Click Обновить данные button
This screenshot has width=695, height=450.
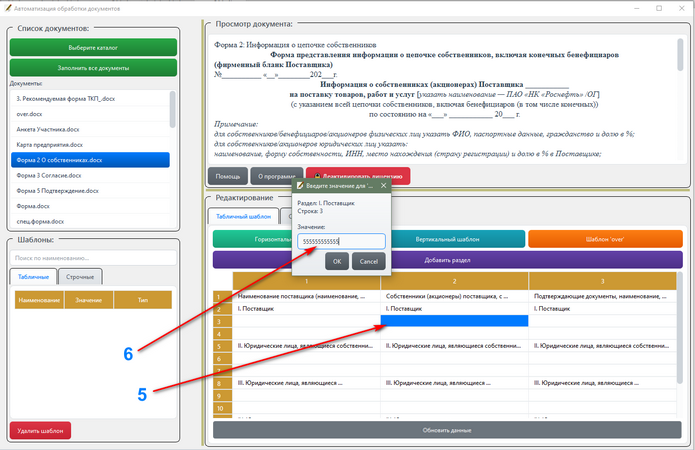coord(447,430)
